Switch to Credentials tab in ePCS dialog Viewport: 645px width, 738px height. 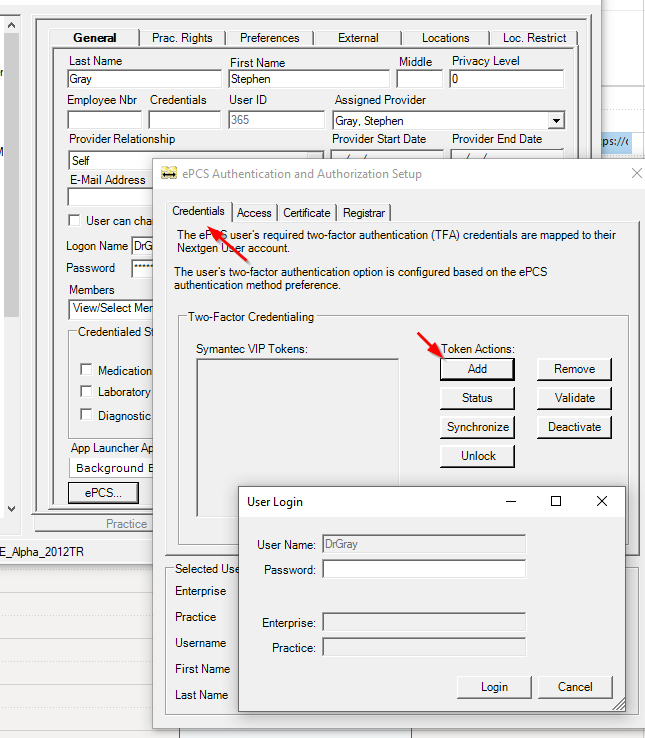198,211
